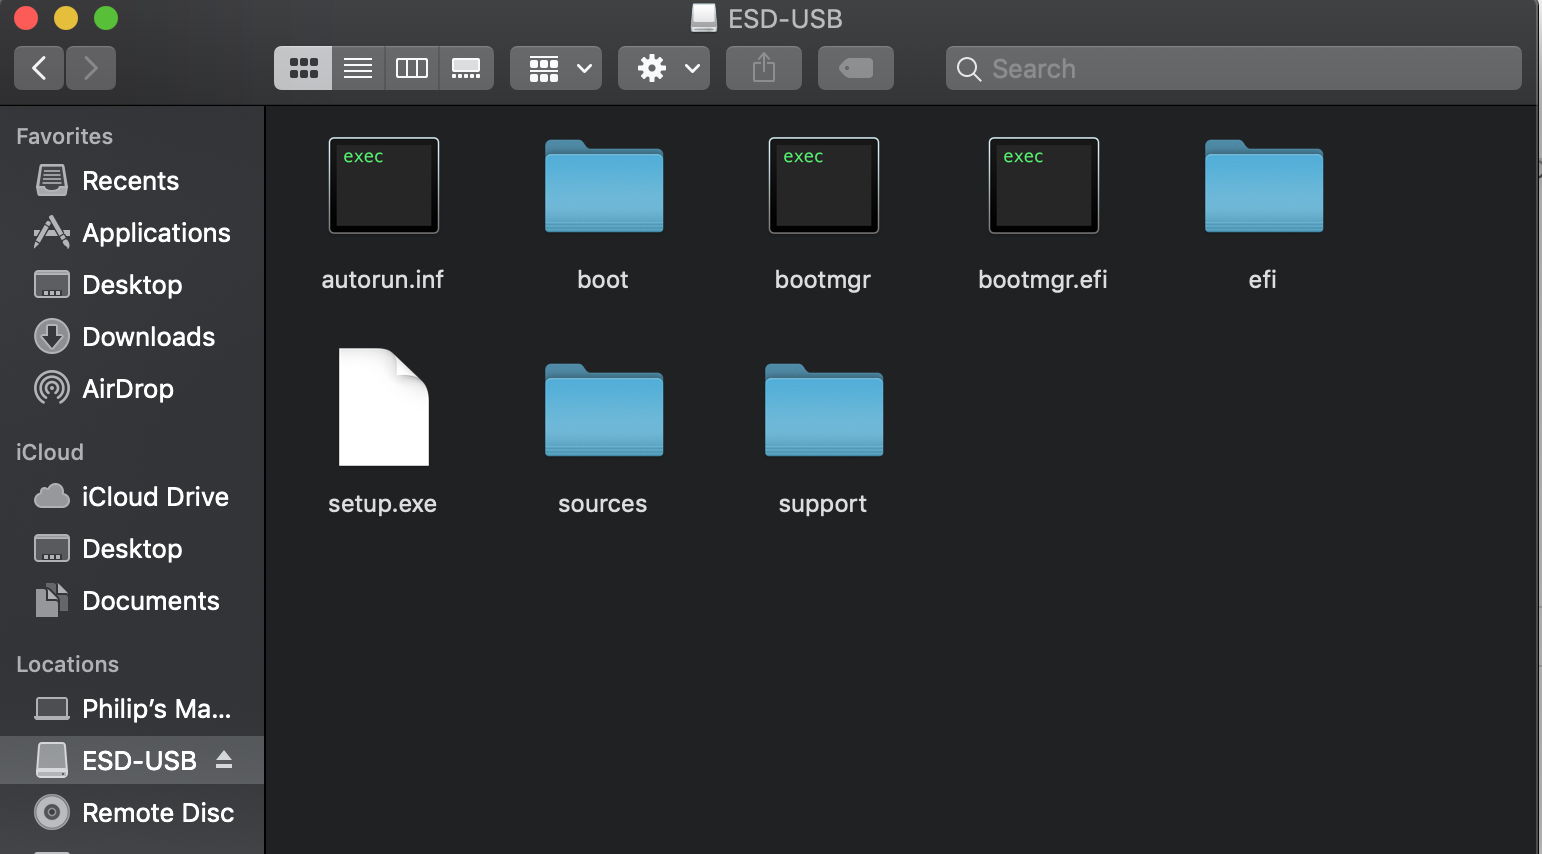
Task: Switch to gallery view
Action: click(466, 68)
